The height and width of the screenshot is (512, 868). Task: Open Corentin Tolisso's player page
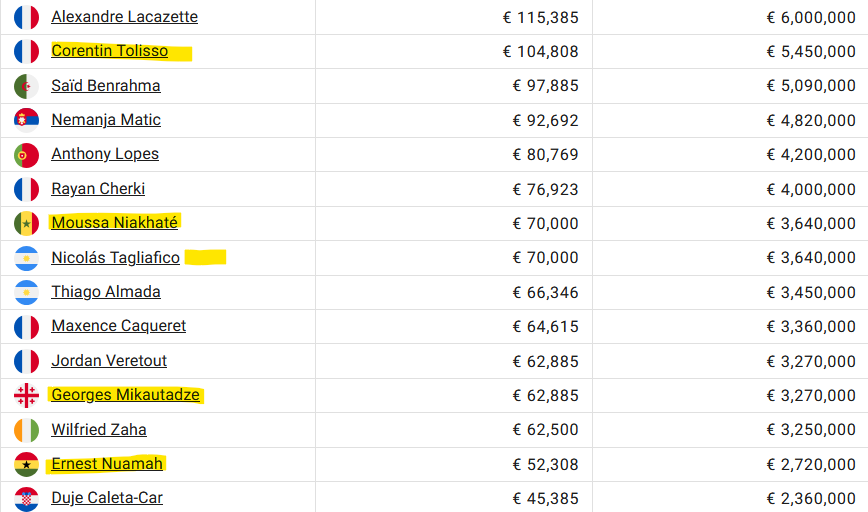coord(110,51)
